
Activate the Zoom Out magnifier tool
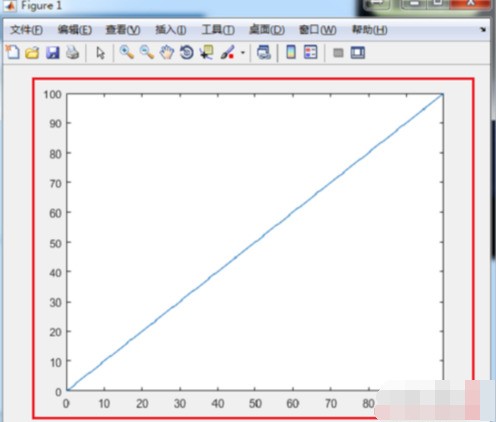click(x=147, y=52)
